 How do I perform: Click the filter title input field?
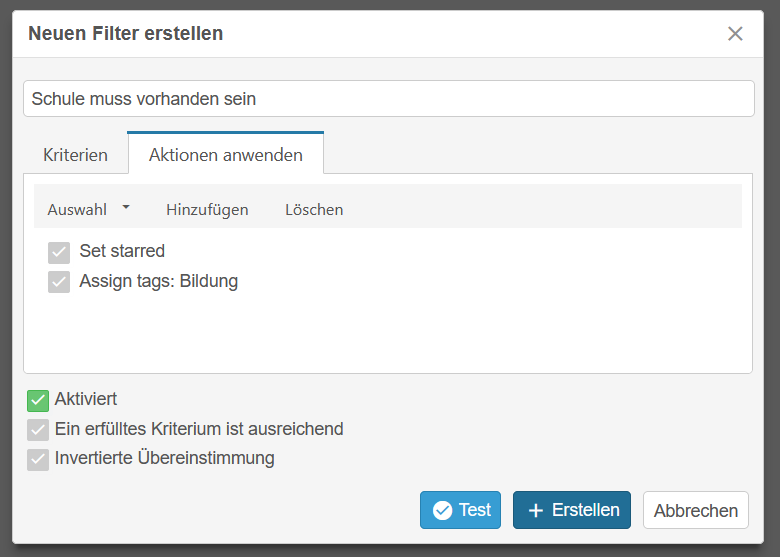tap(389, 98)
